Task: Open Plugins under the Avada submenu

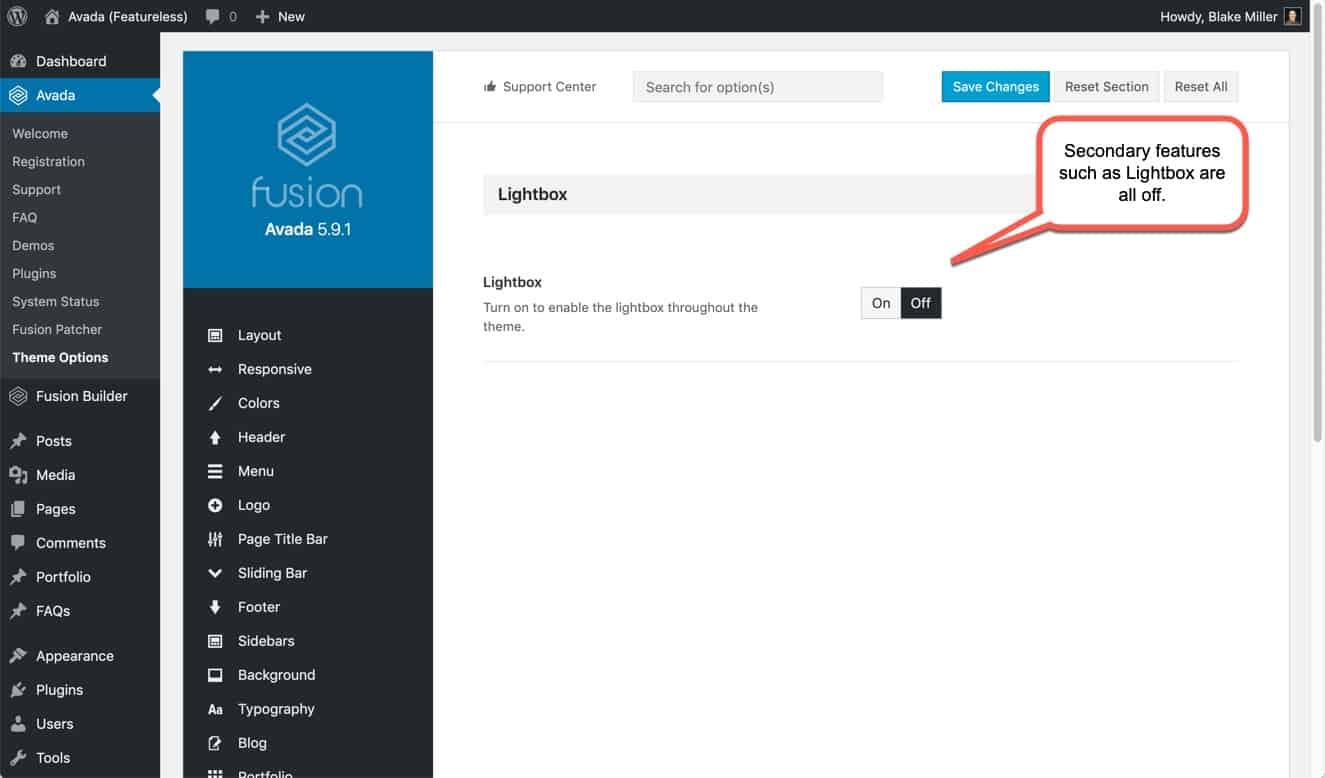Action: coord(34,273)
